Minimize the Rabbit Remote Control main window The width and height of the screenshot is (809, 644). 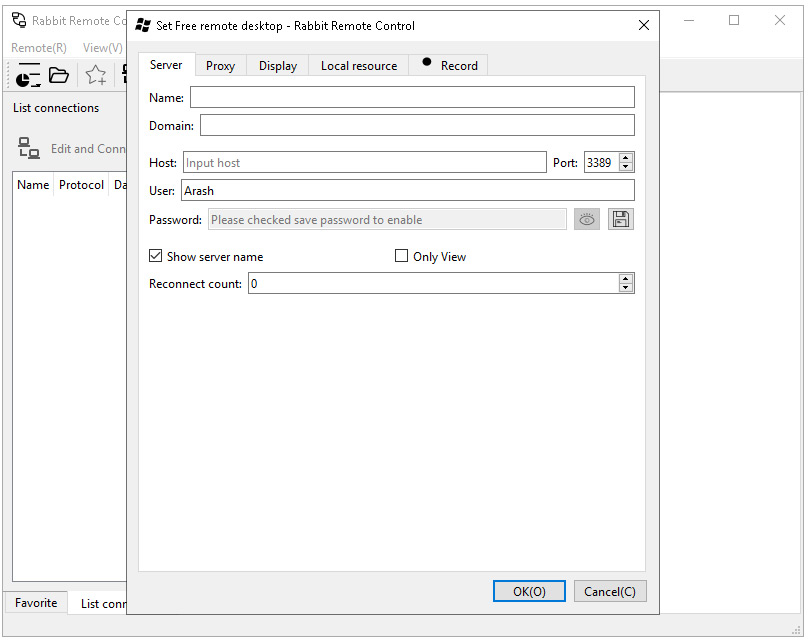tap(689, 20)
